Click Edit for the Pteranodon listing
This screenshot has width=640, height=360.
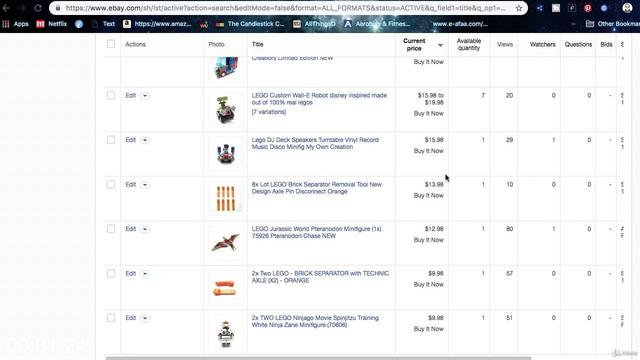coord(131,229)
